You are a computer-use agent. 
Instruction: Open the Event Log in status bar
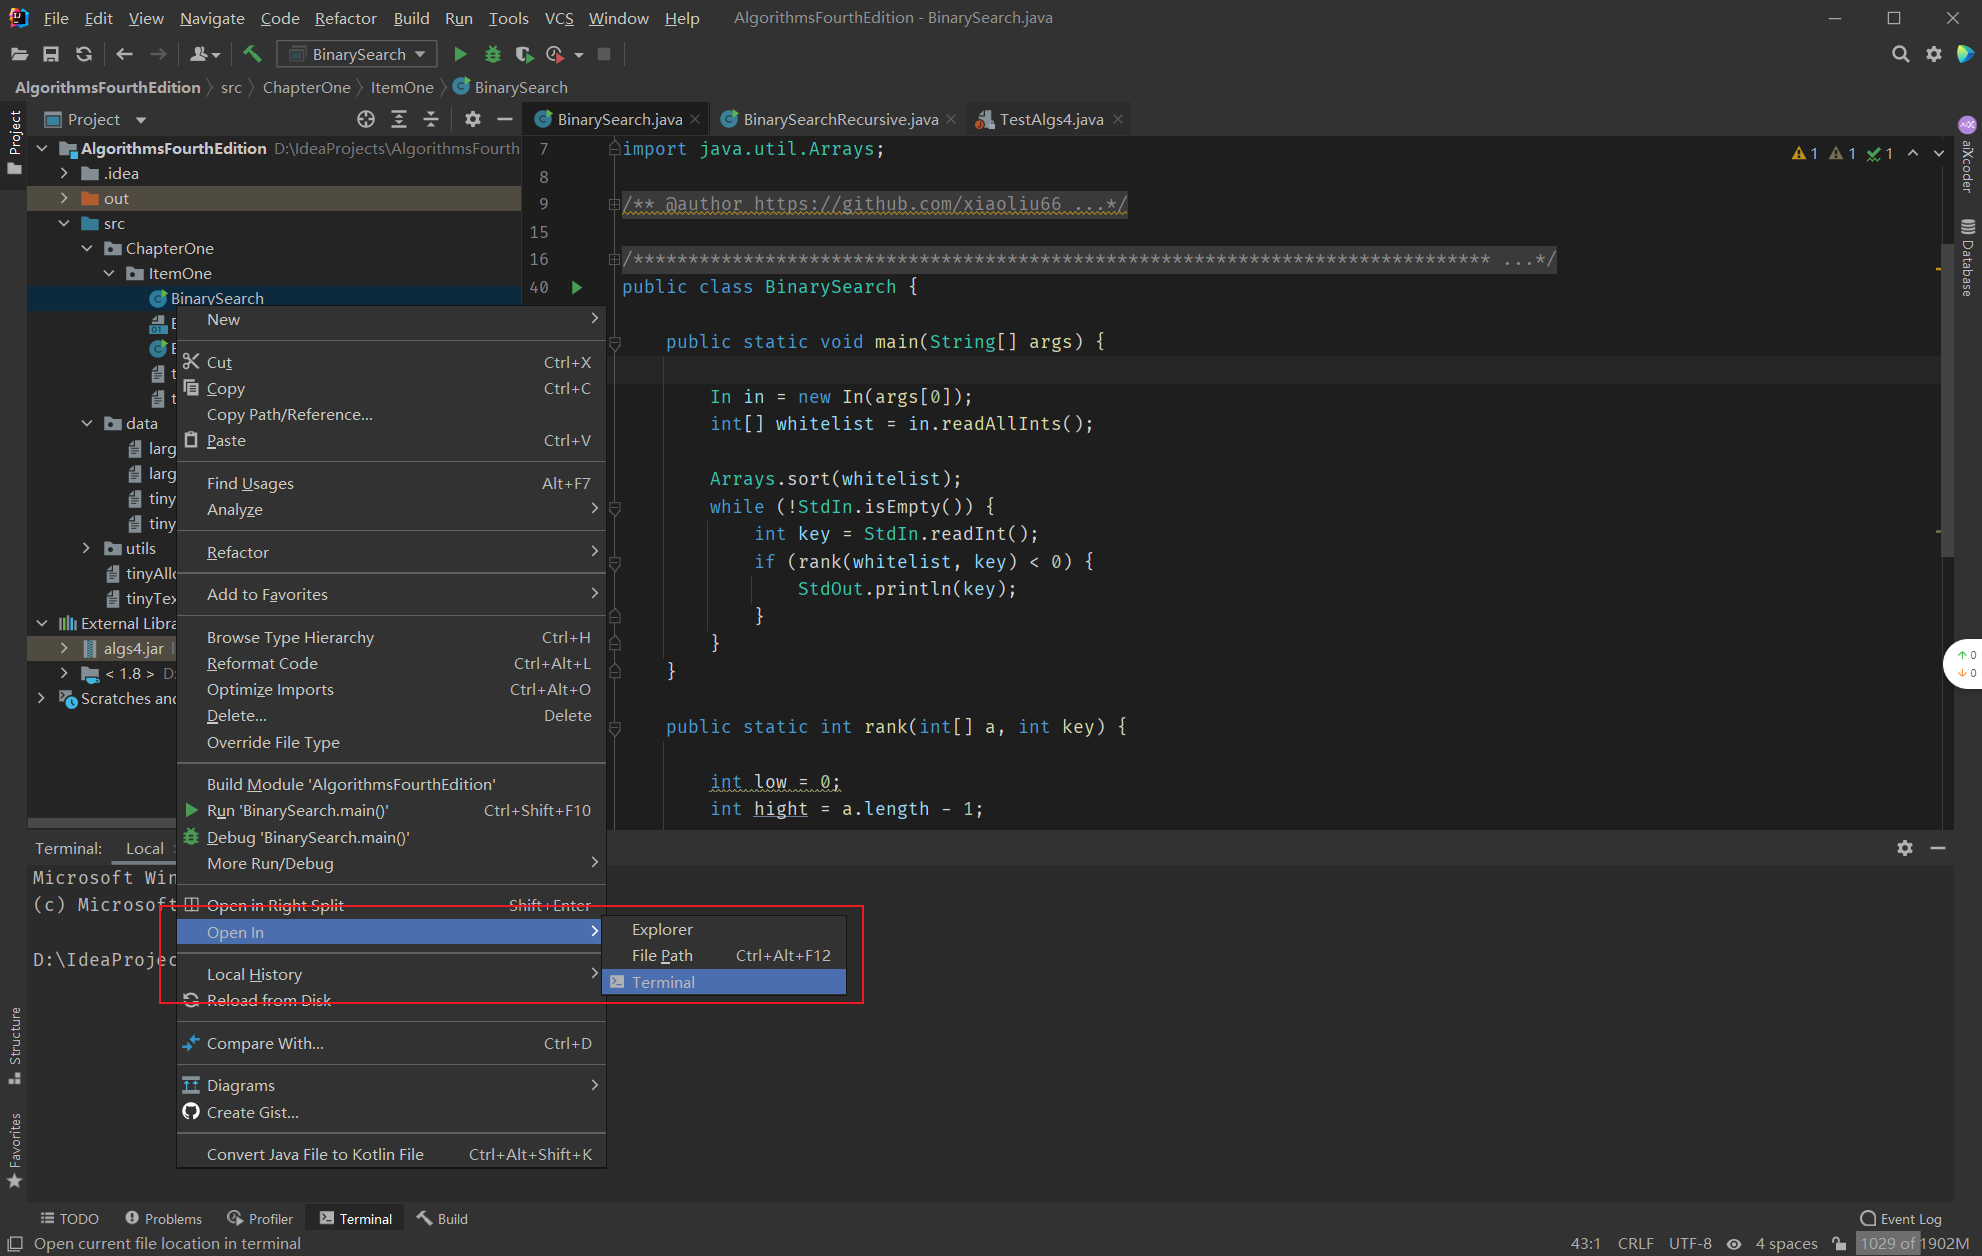[x=1900, y=1218]
